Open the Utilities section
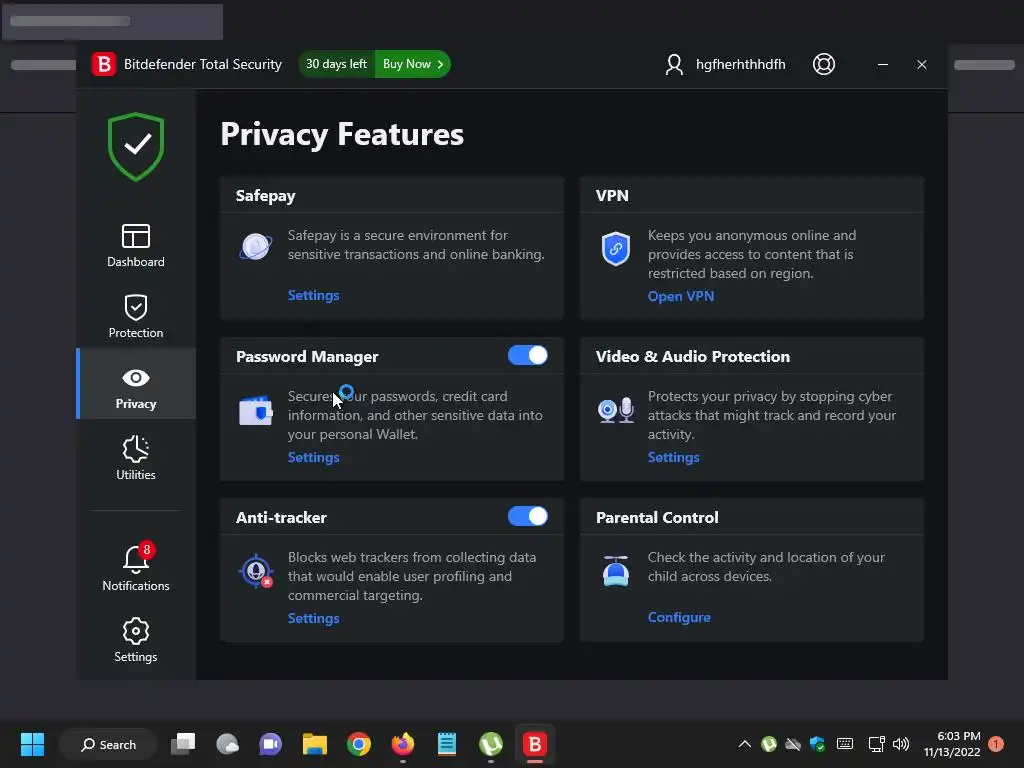Screen dimensions: 1024x768 coord(136,458)
